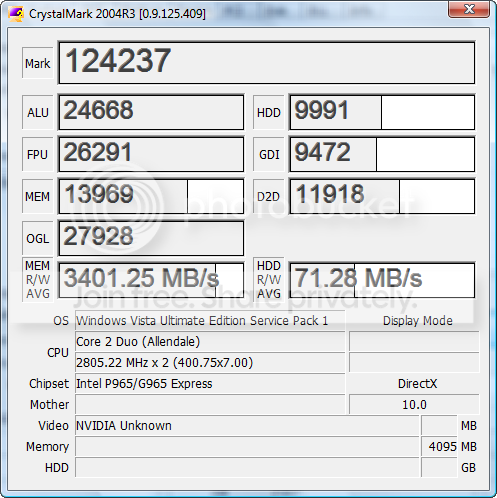
Task: Start the D2D benchmark button
Action: point(269,196)
